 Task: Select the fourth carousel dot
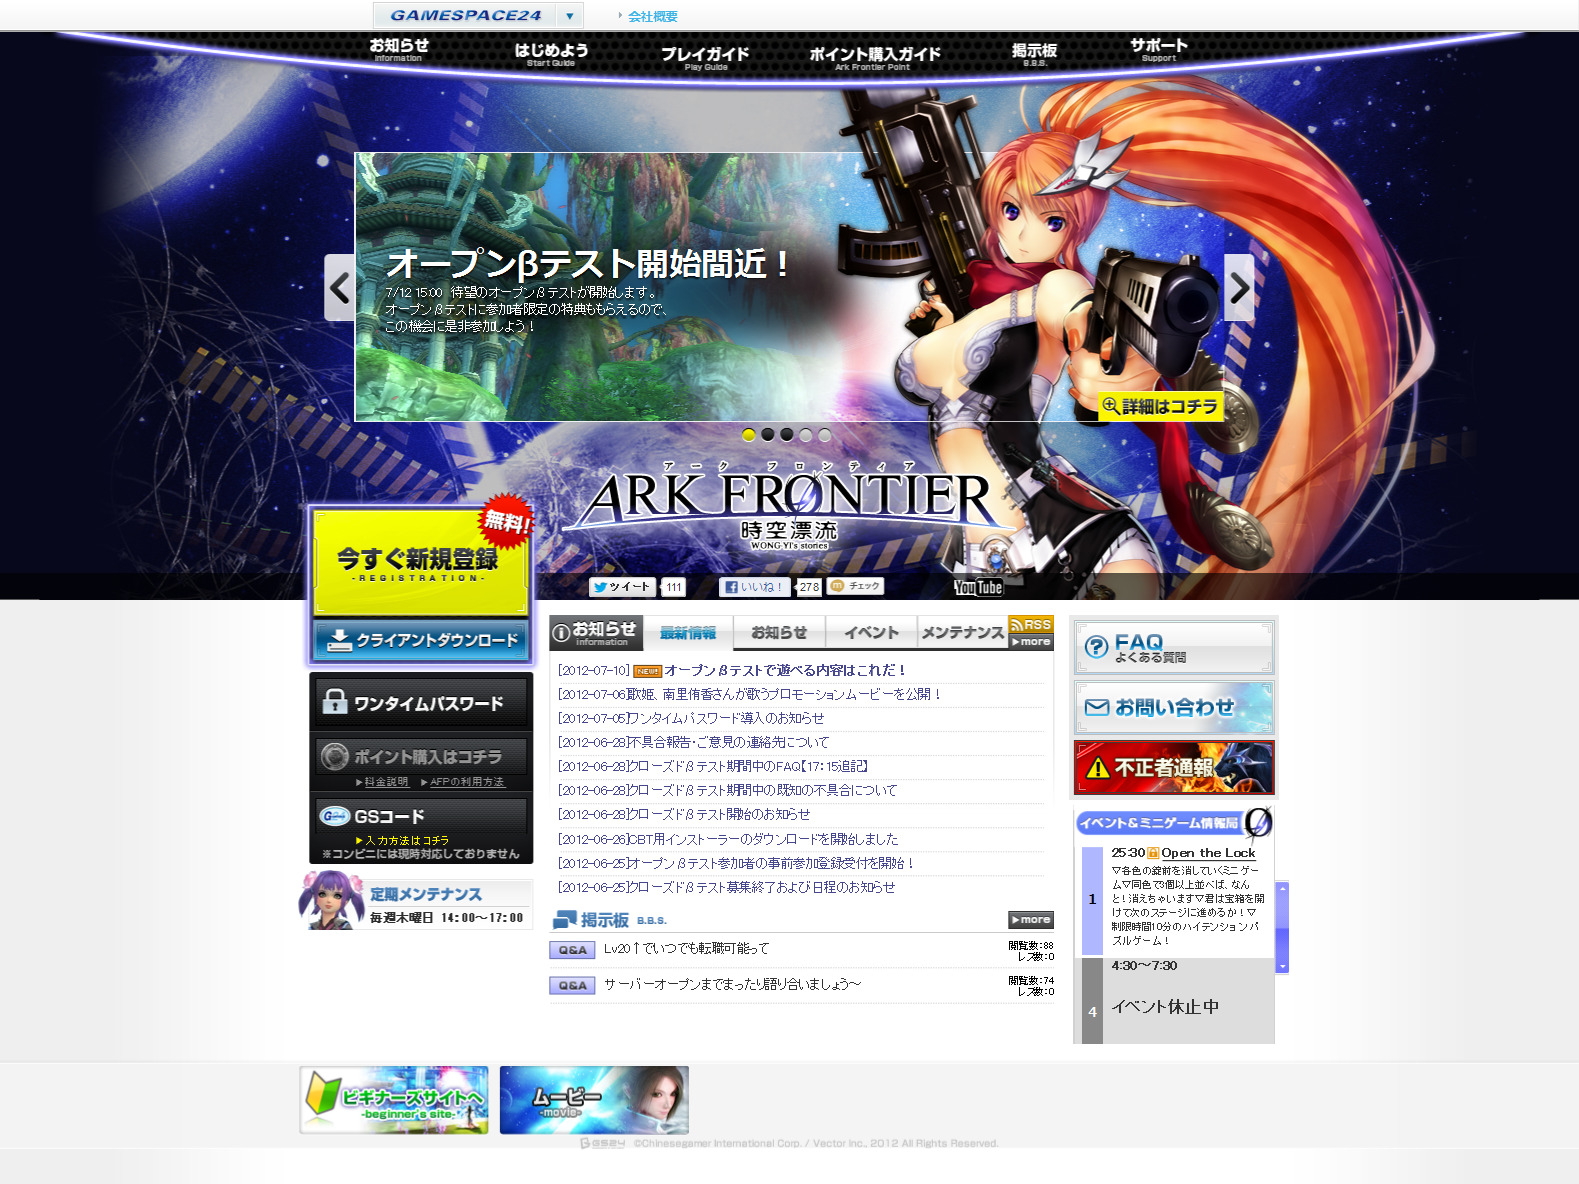806,435
